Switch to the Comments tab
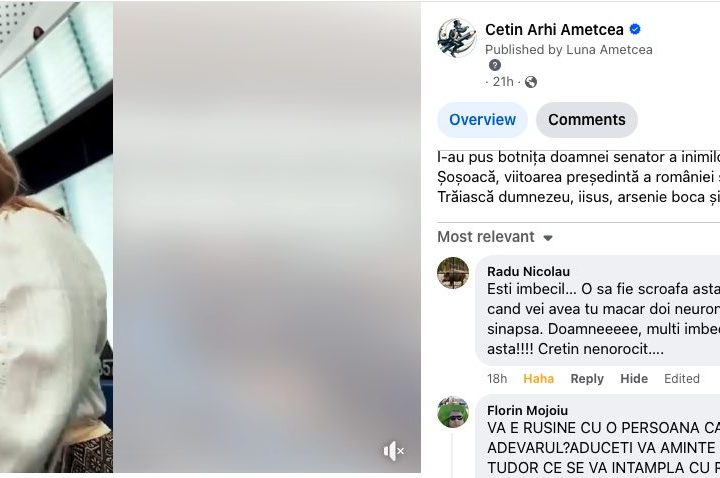The height and width of the screenshot is (478, 720). pos(586,120)
